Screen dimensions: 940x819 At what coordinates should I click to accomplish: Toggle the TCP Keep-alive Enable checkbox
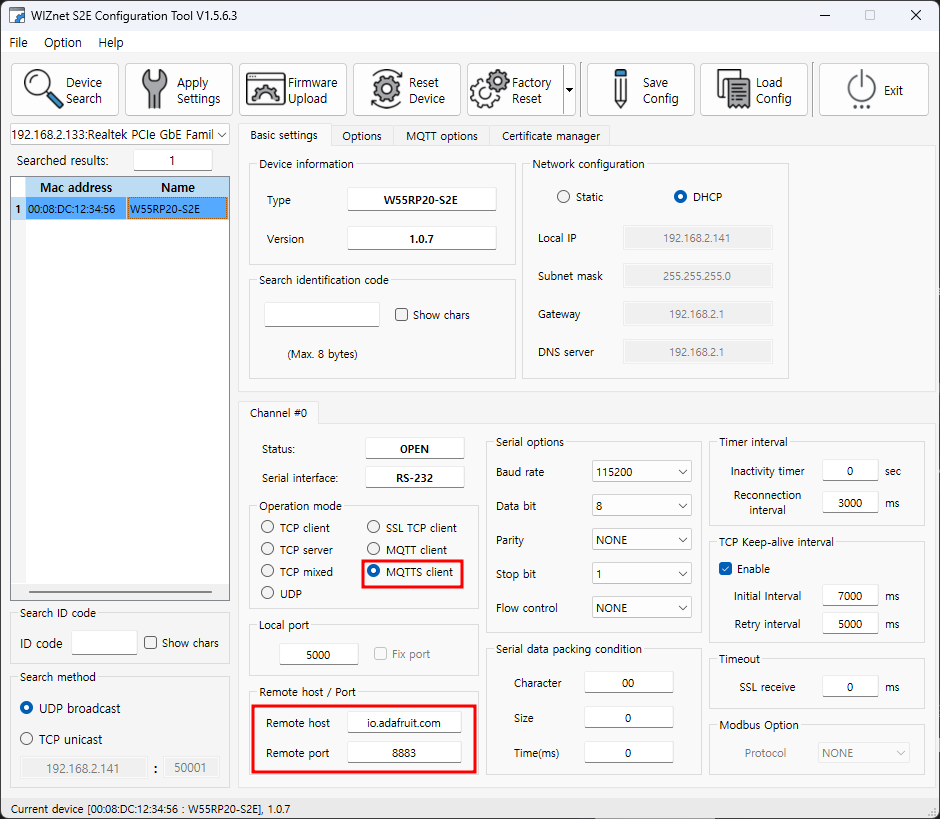click(x=726, y=569)
